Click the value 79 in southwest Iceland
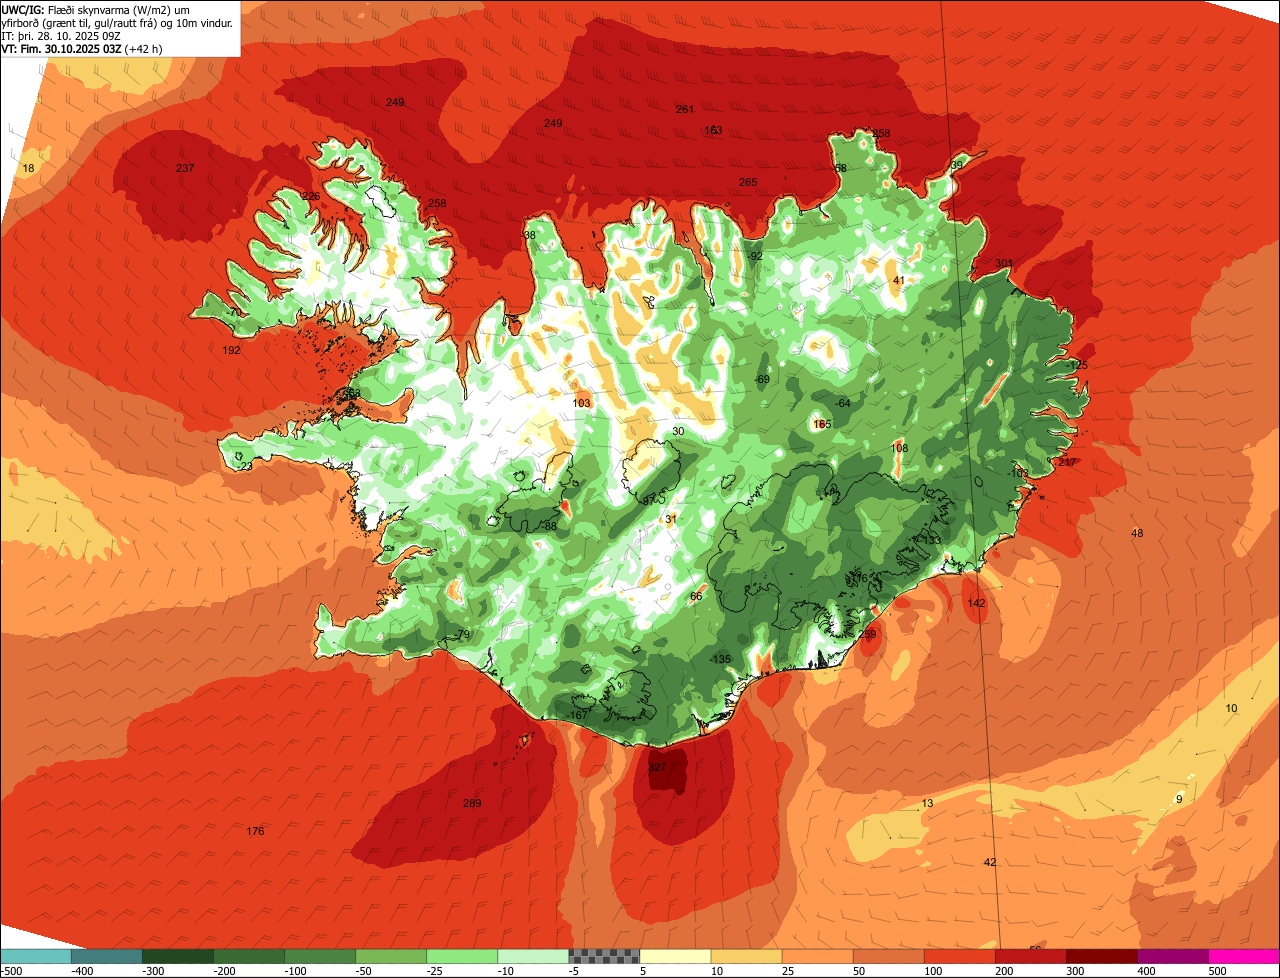The image size is (1280, 978). coord(463,635)
